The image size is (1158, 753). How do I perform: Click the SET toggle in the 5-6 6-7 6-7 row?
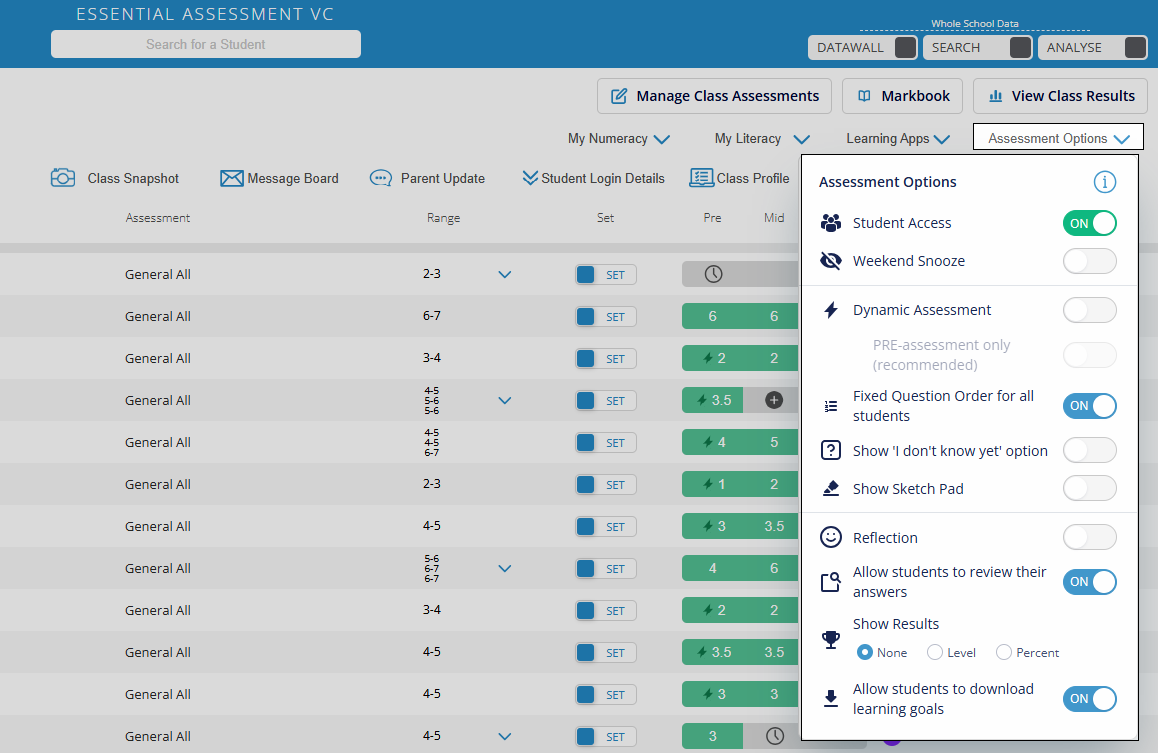tap(606, 568)
